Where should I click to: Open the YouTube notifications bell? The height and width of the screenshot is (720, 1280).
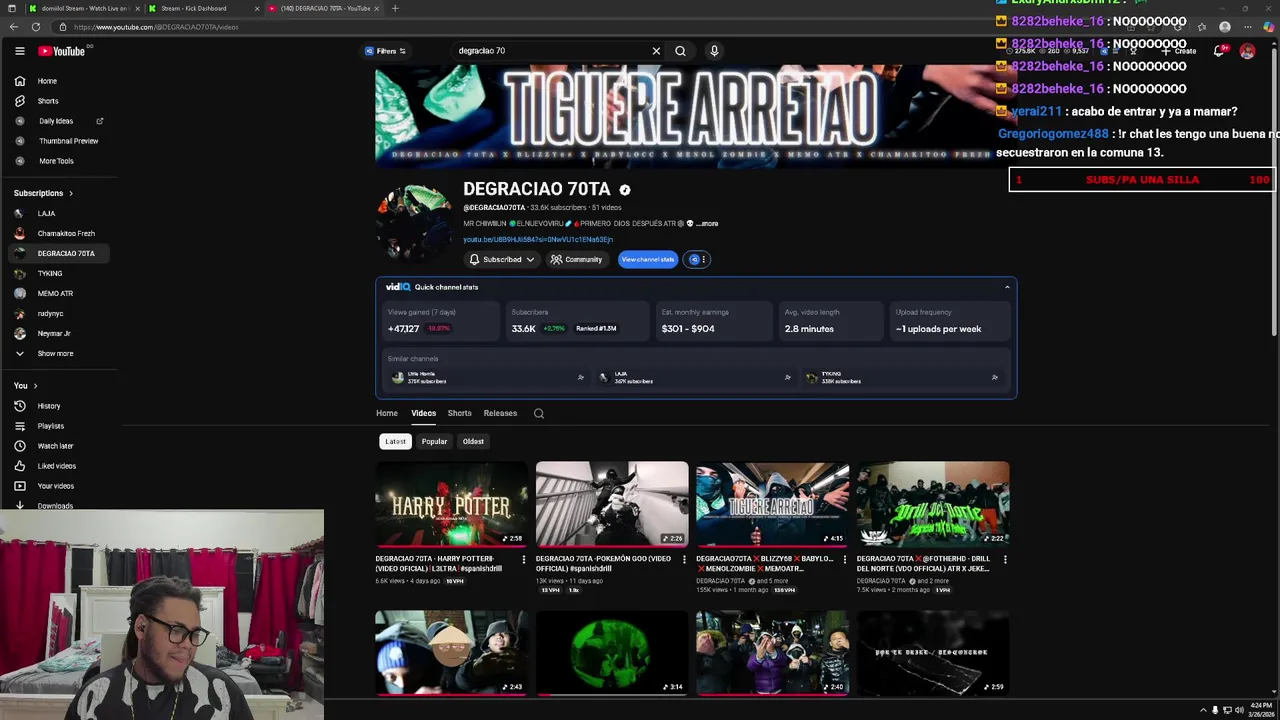(1219, 51)
